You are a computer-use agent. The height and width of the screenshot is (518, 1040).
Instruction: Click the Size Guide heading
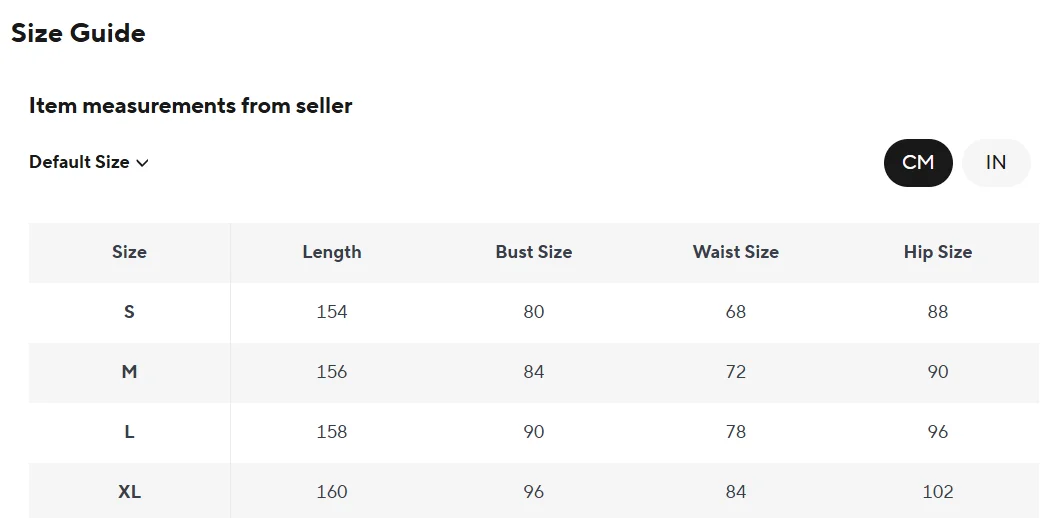(x=78, y=33)
